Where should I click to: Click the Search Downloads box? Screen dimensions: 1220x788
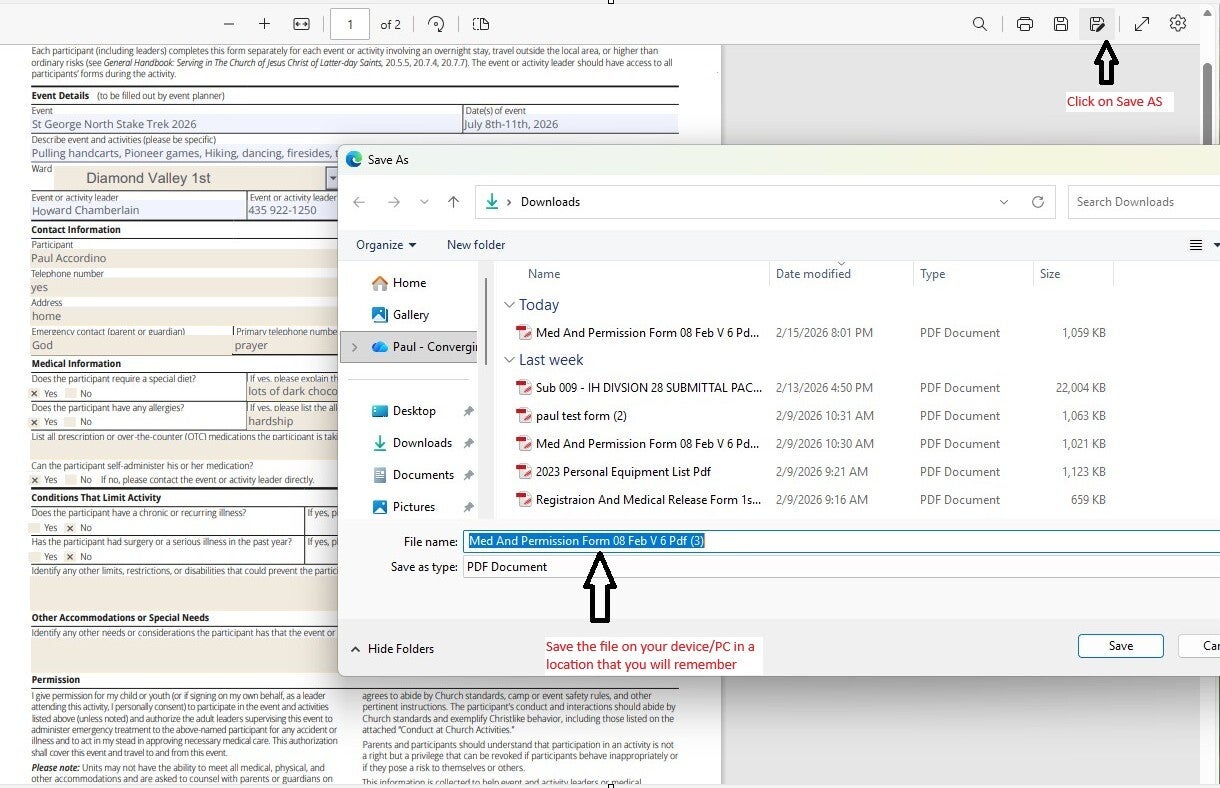1143,202
